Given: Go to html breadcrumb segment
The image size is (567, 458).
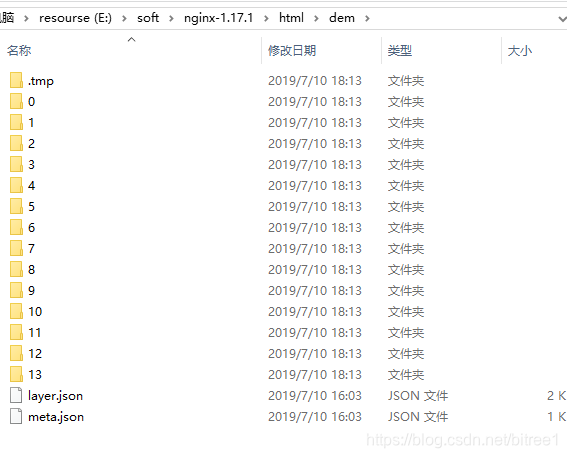Looking at the screenshot, I should pos(291,18).
